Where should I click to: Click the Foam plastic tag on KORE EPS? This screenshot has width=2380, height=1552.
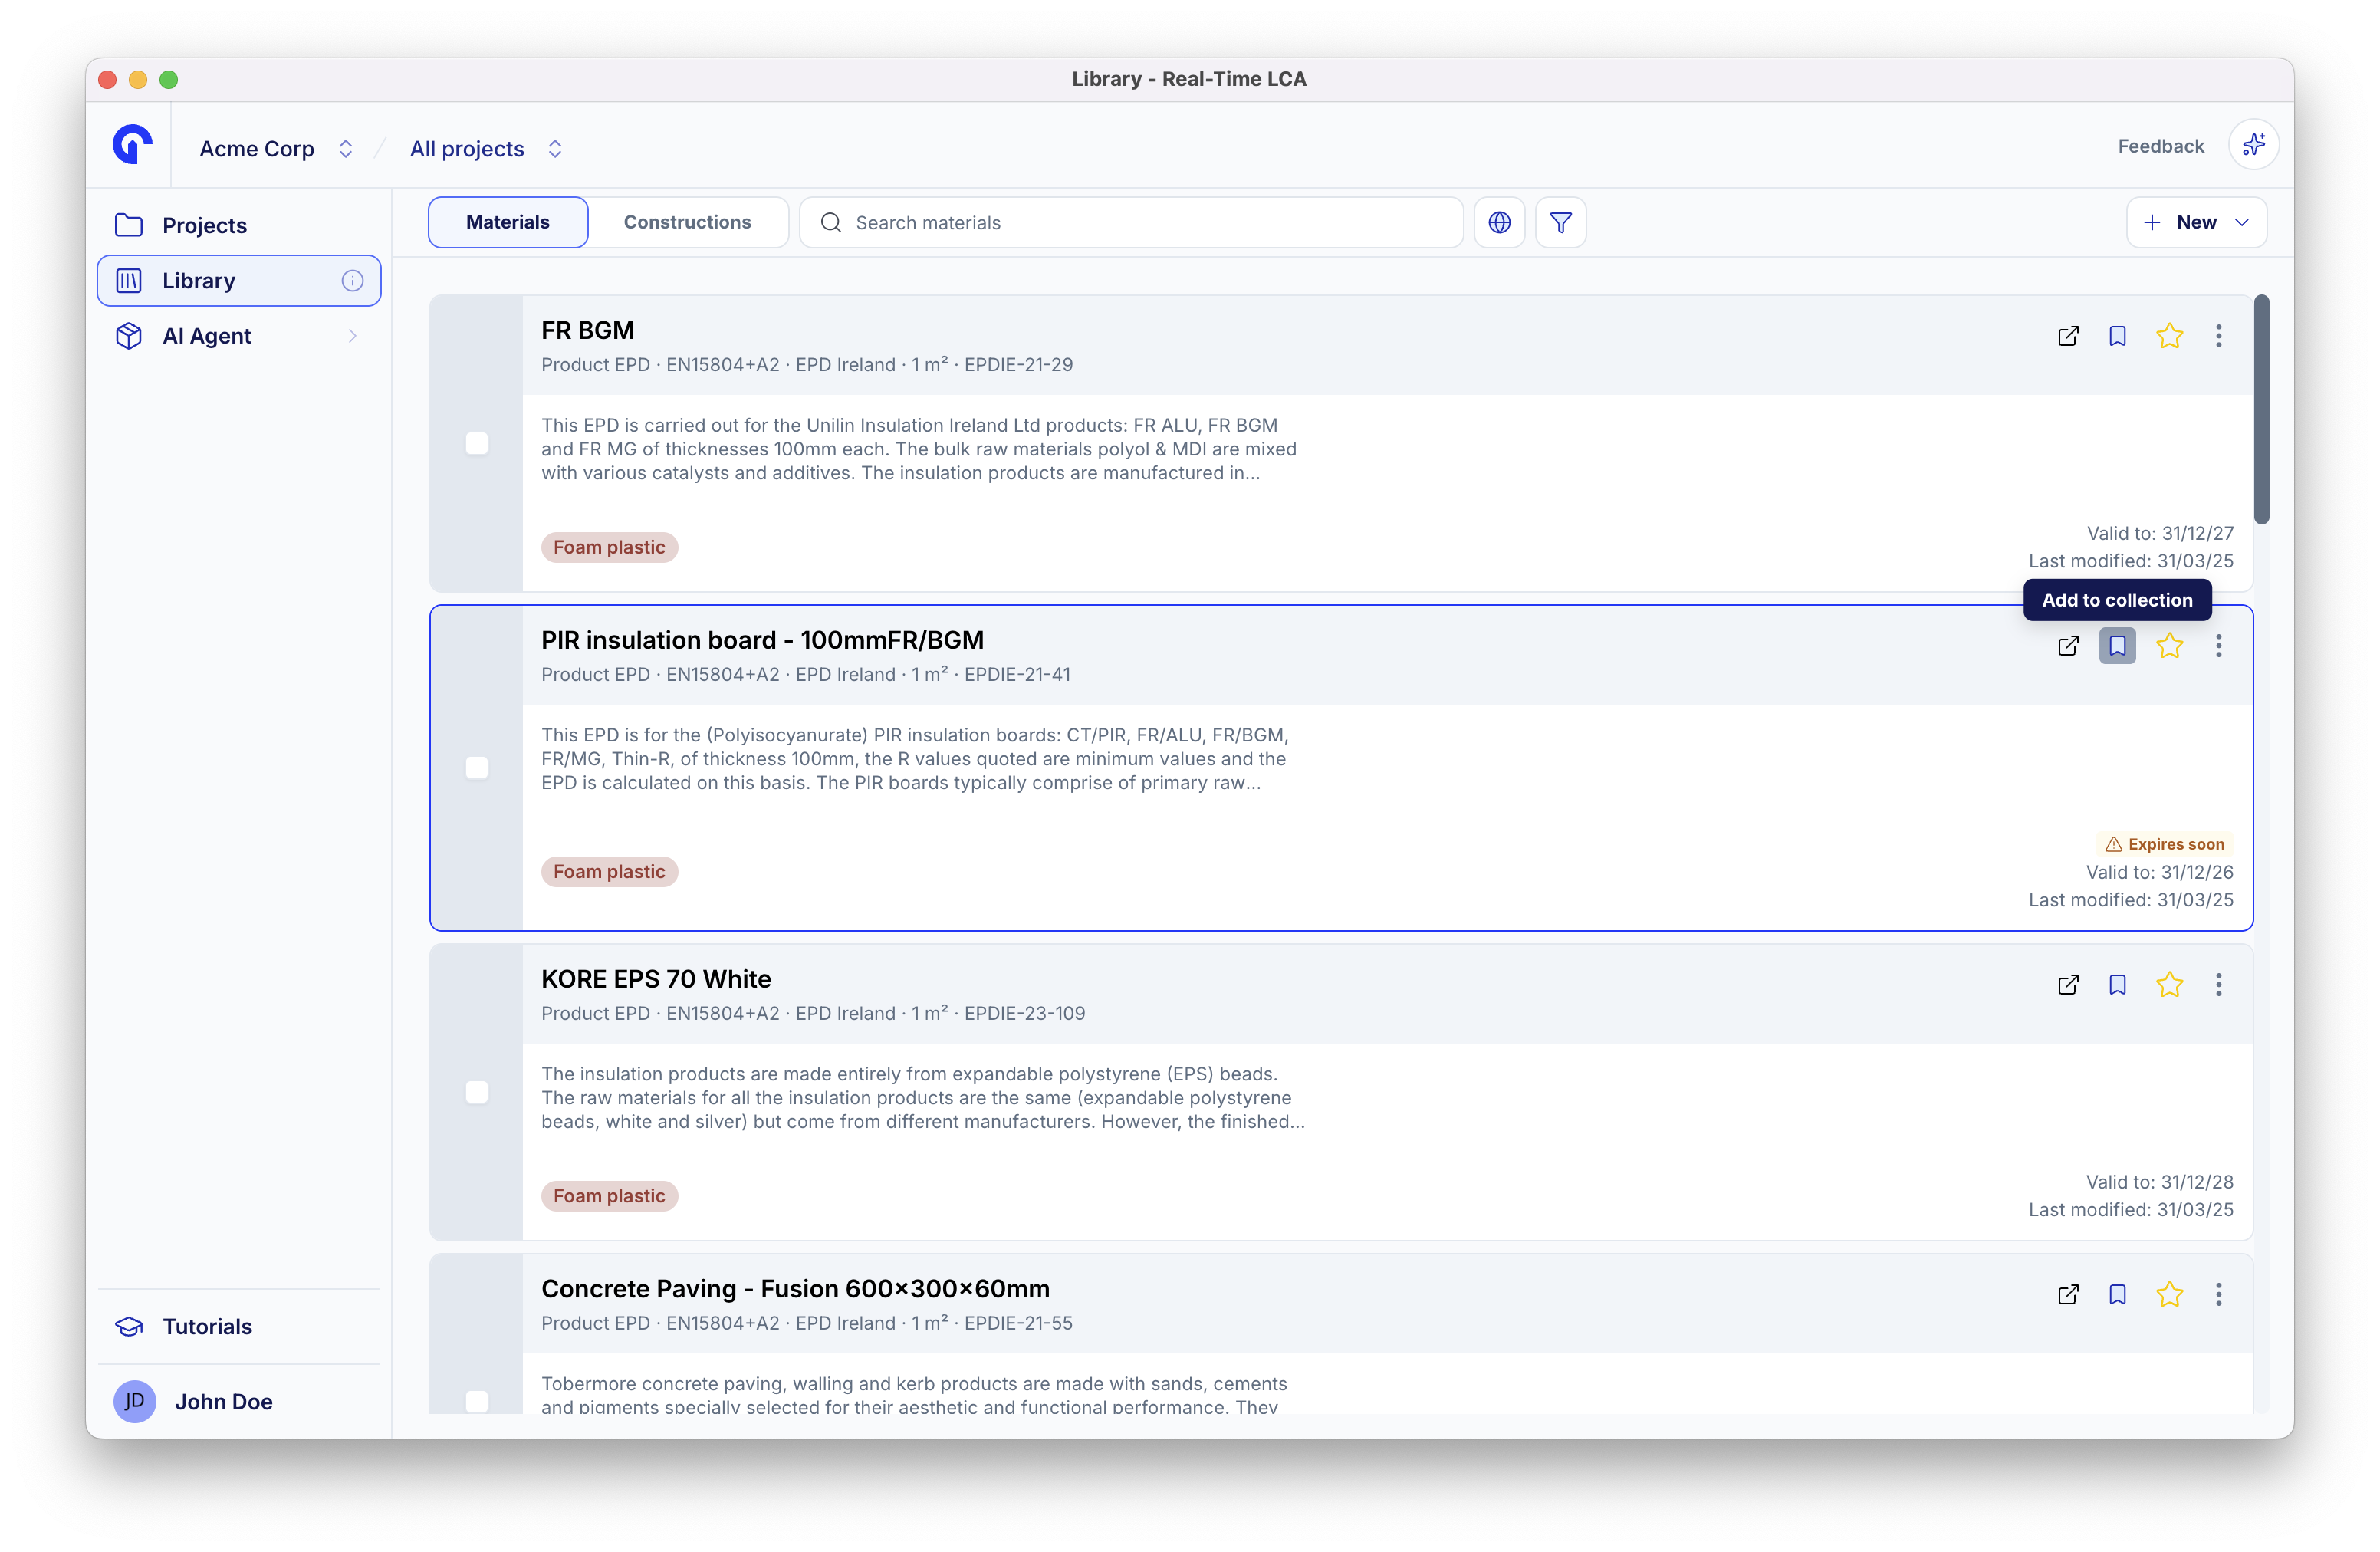(x=609, y=1196)
